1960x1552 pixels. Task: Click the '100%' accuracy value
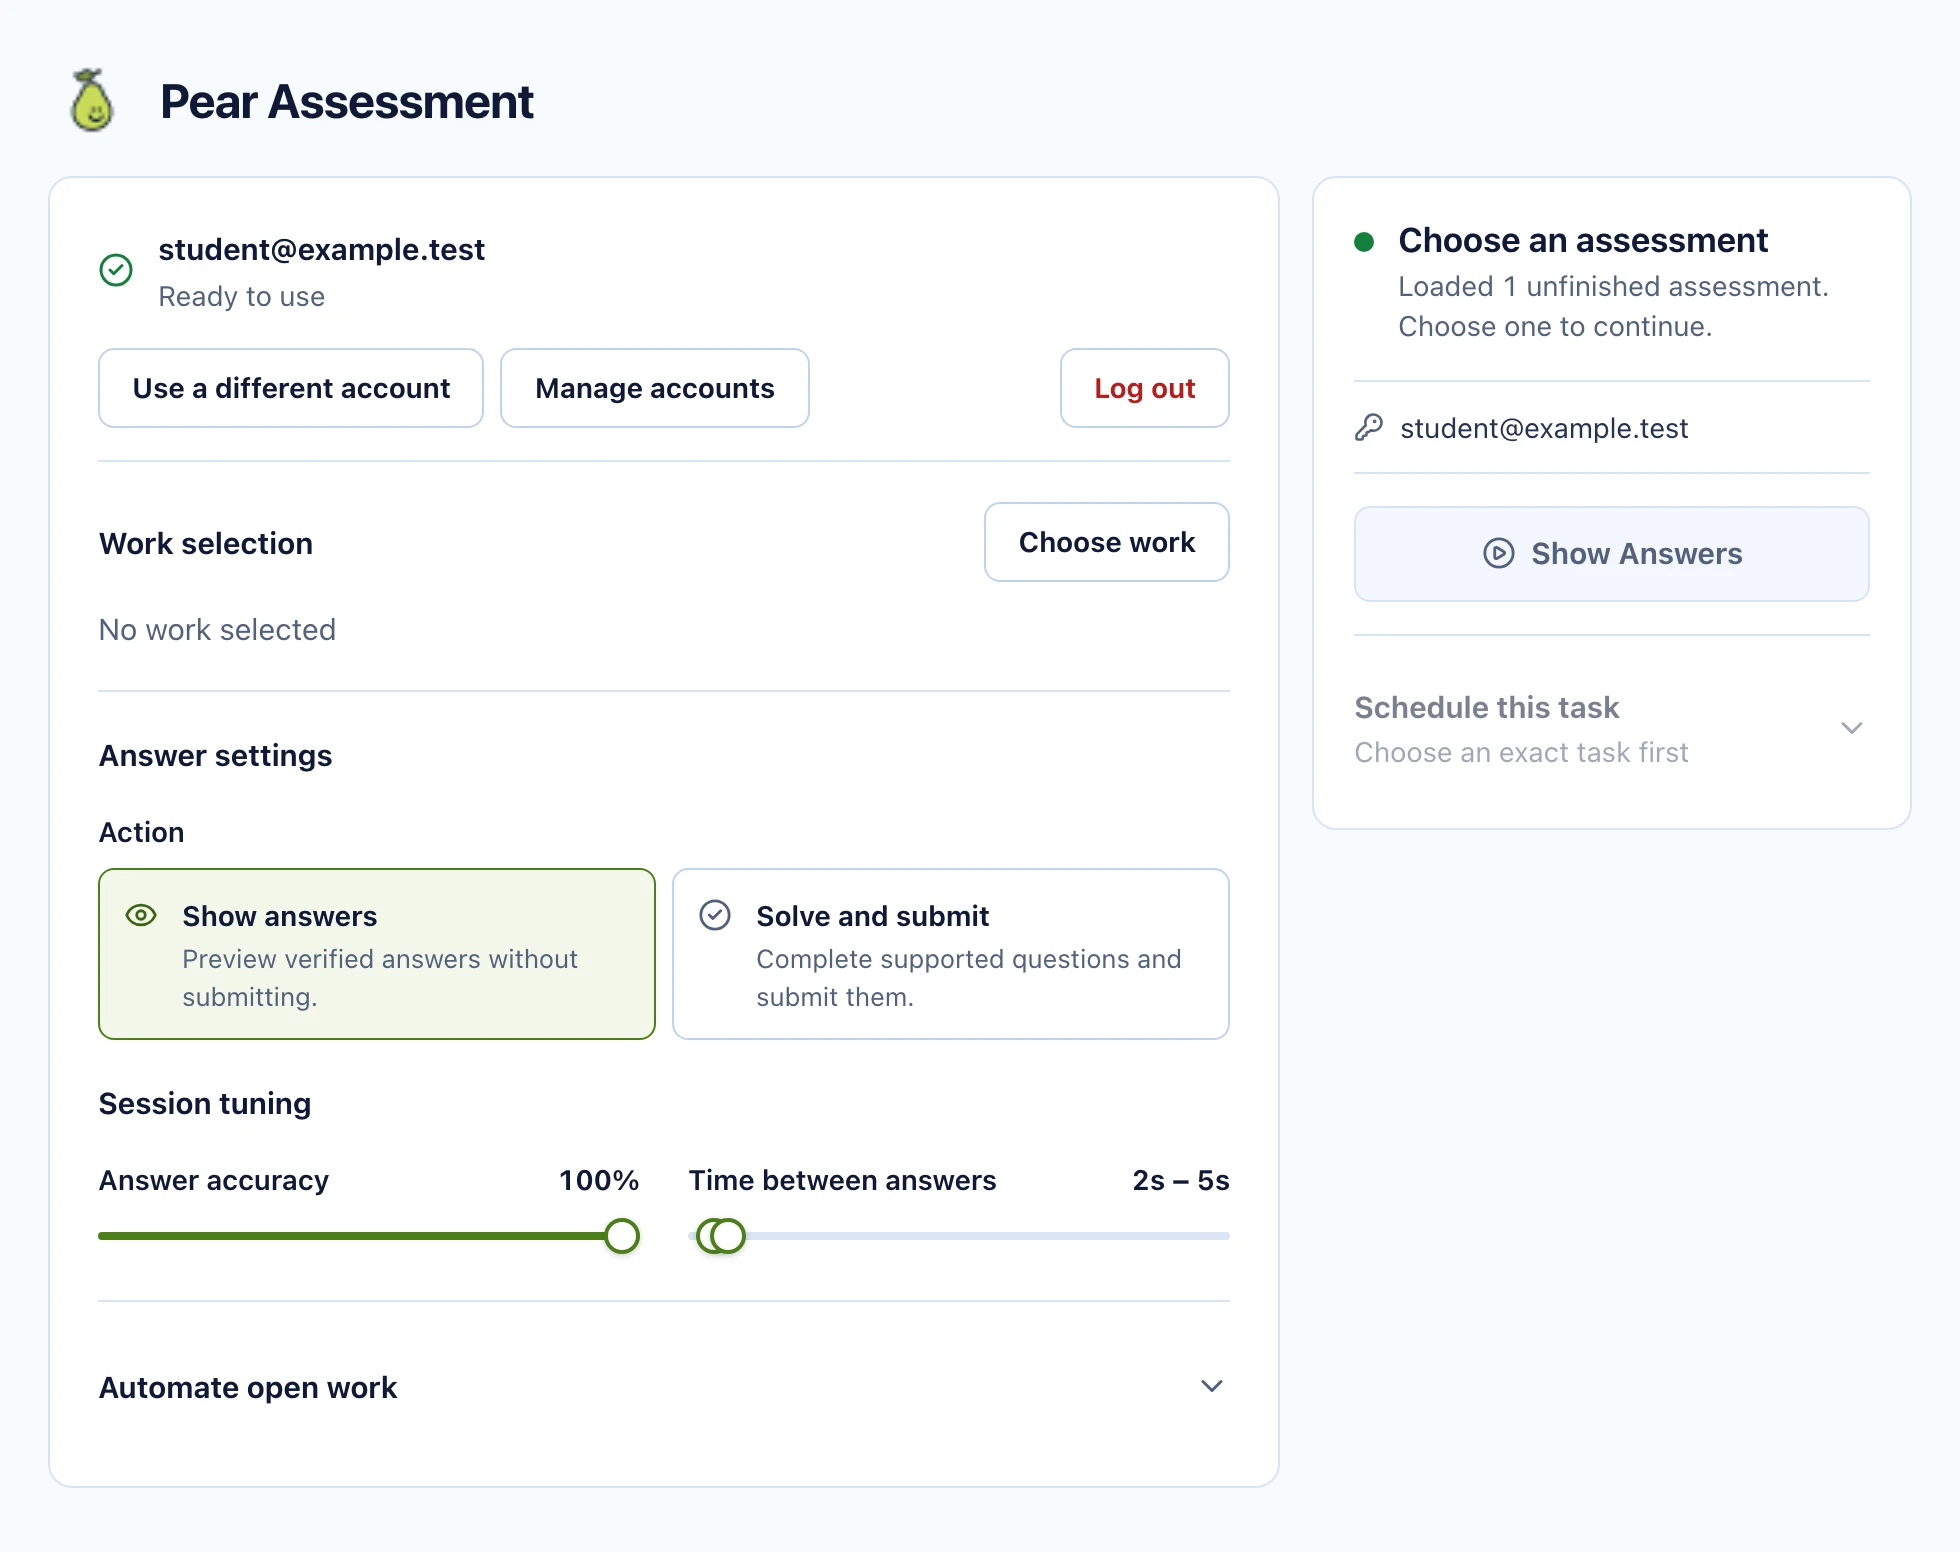[599, 1181]
